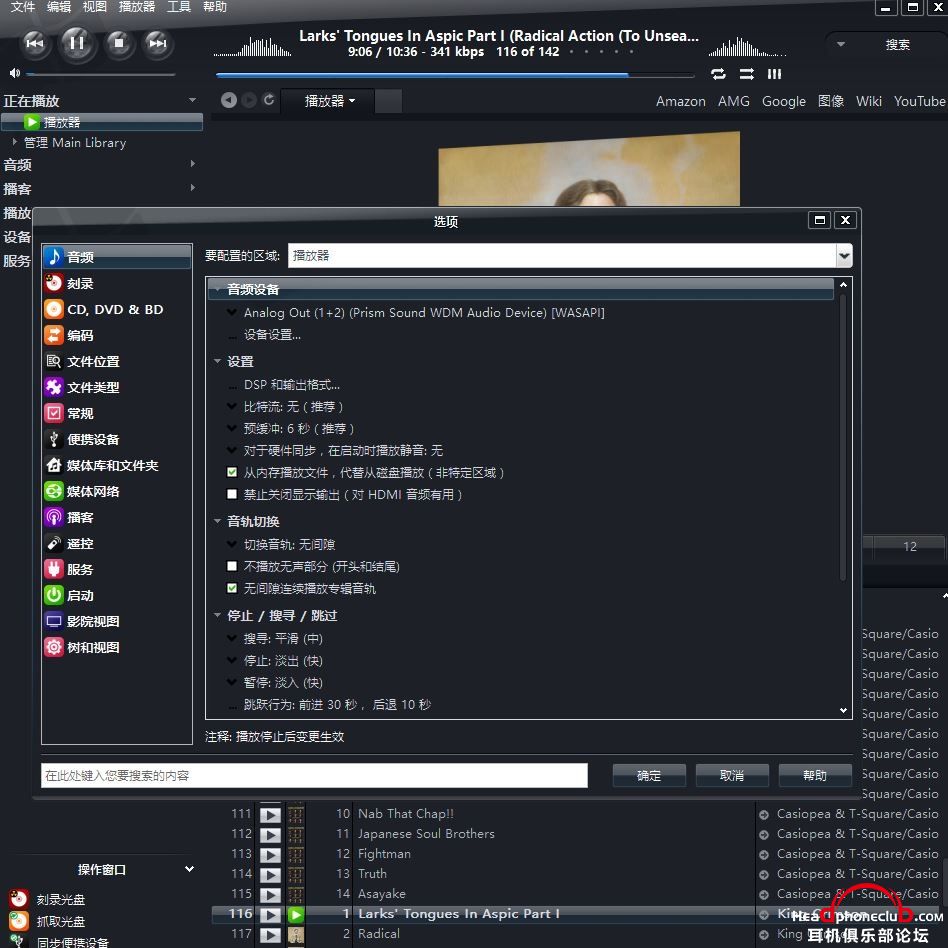The height and width of the screenshot is (948, 948).
Task: Open the 视图 menu
Action: [x=94, y=7]
